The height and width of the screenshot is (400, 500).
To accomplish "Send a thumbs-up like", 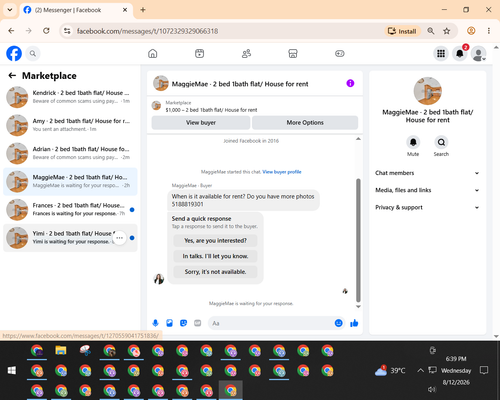I will coord(354,323).
